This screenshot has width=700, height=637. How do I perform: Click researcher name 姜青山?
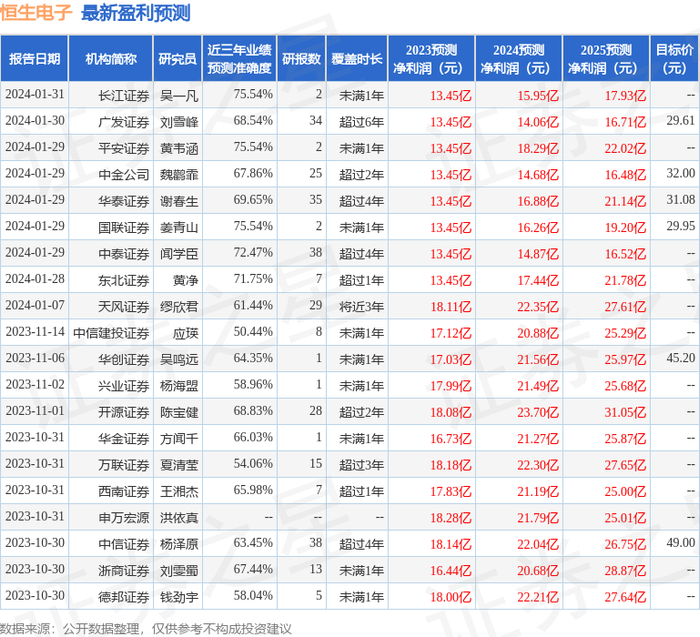179,227
